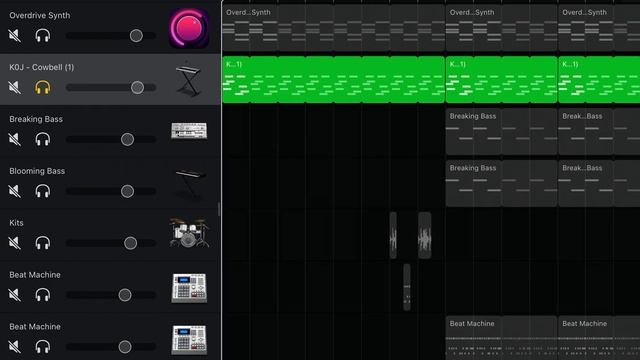Mute the Kits track
Screen dimensions: 640x360
15,243
